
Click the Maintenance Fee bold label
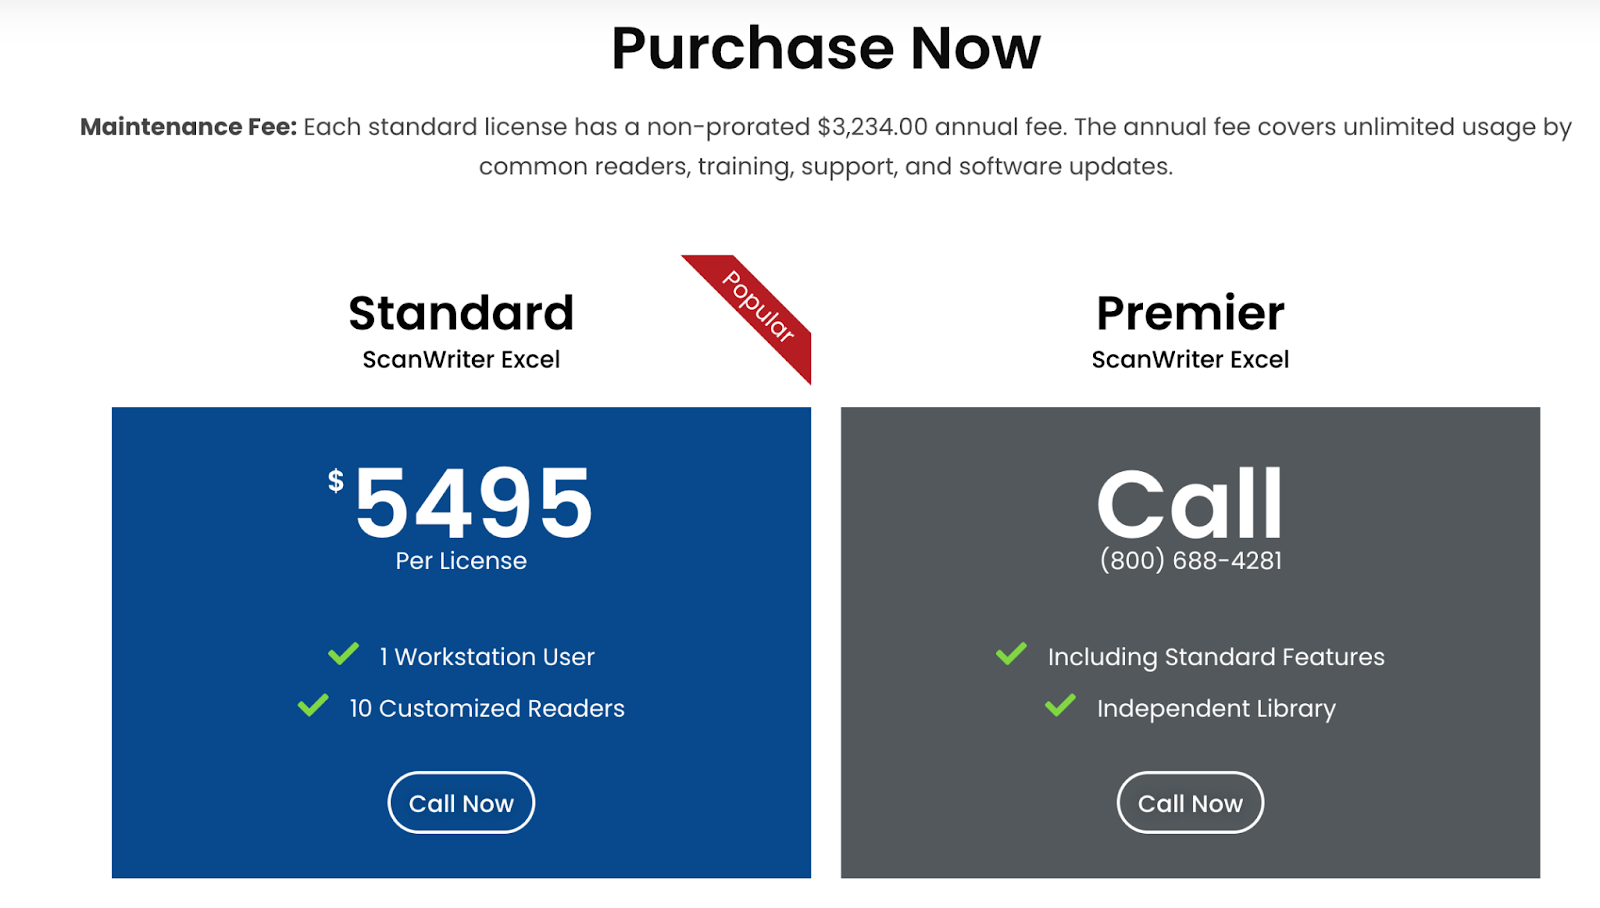click(188, 127)
